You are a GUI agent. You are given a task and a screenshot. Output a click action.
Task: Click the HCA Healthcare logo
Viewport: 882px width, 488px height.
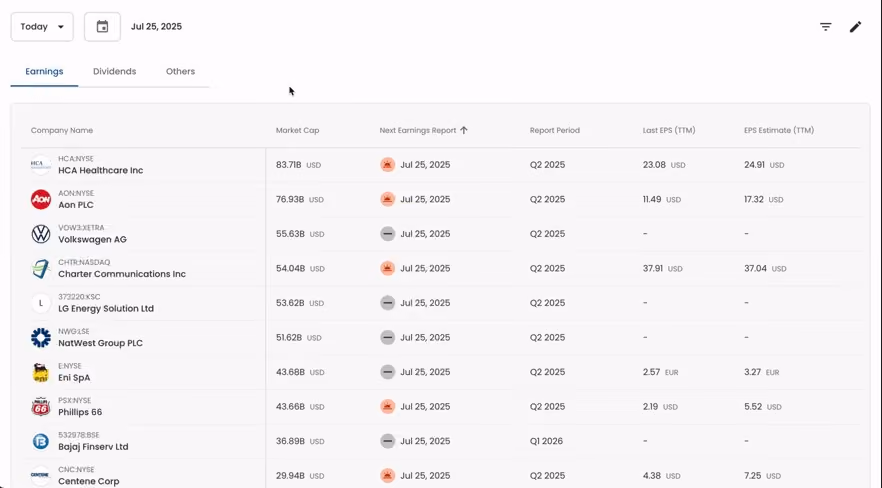(x=40, y=165)
